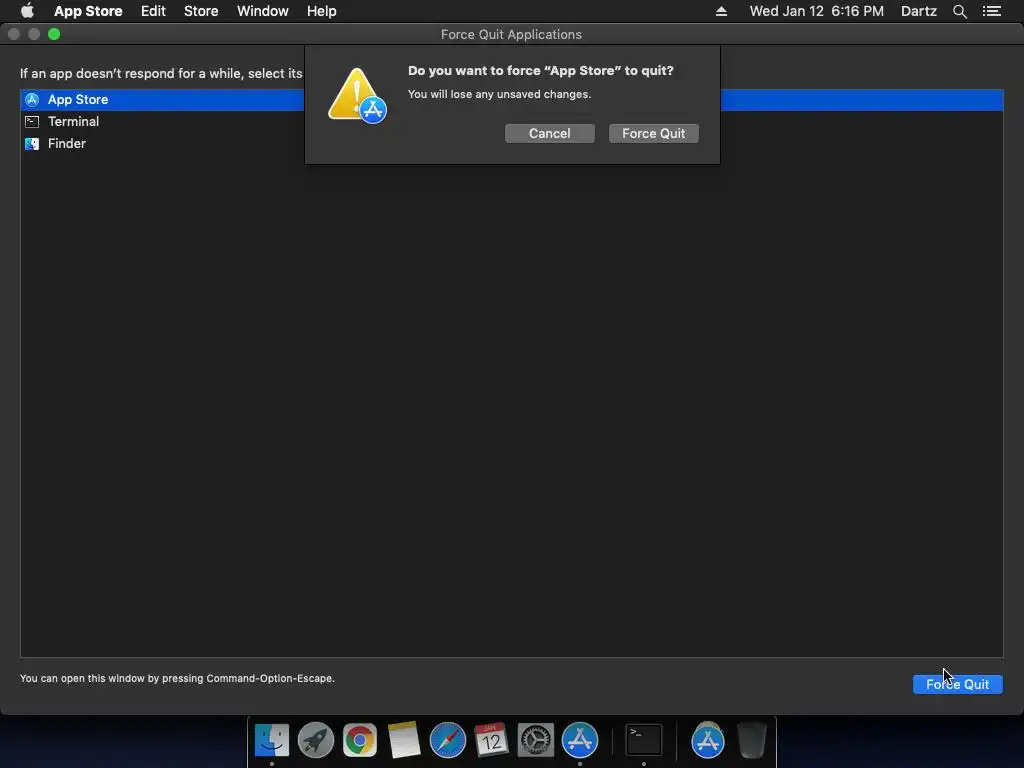The image size is (1024, 768).
Task: Click the Command-Option-Escape hint text
Action: click(x=177, y=679)
